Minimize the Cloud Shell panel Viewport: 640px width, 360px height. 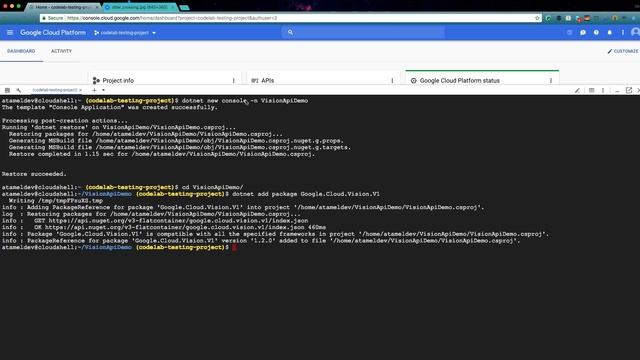point(617,90)
